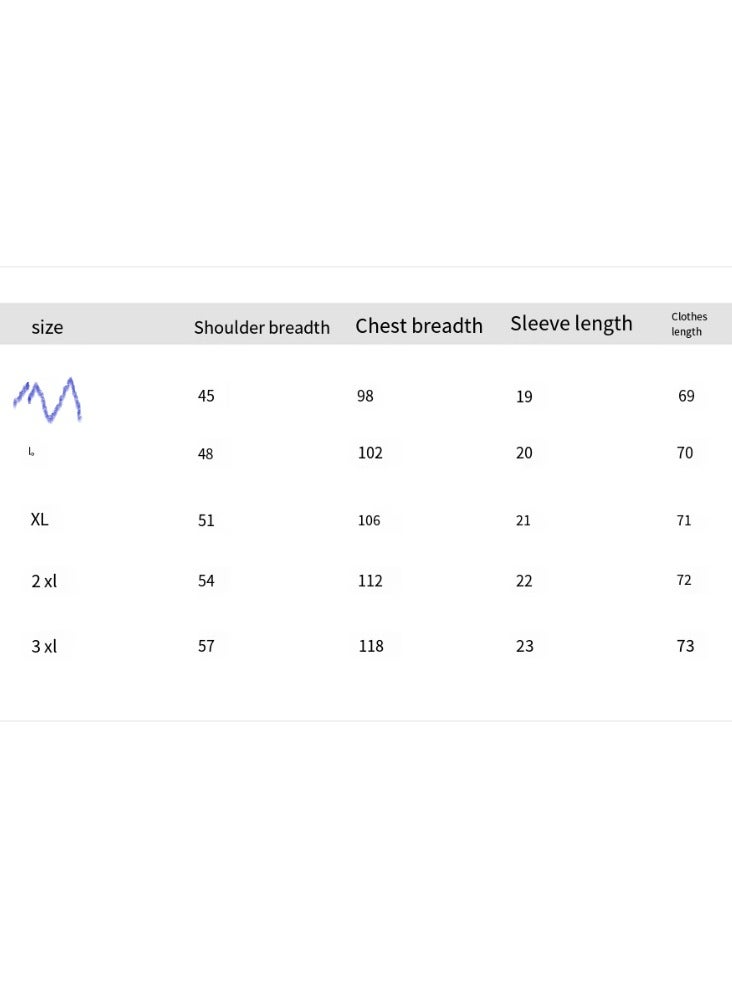Select the 2 xl size label
Image resolution: width=732 pixels, height=998 pixels.
coord(44,581)
